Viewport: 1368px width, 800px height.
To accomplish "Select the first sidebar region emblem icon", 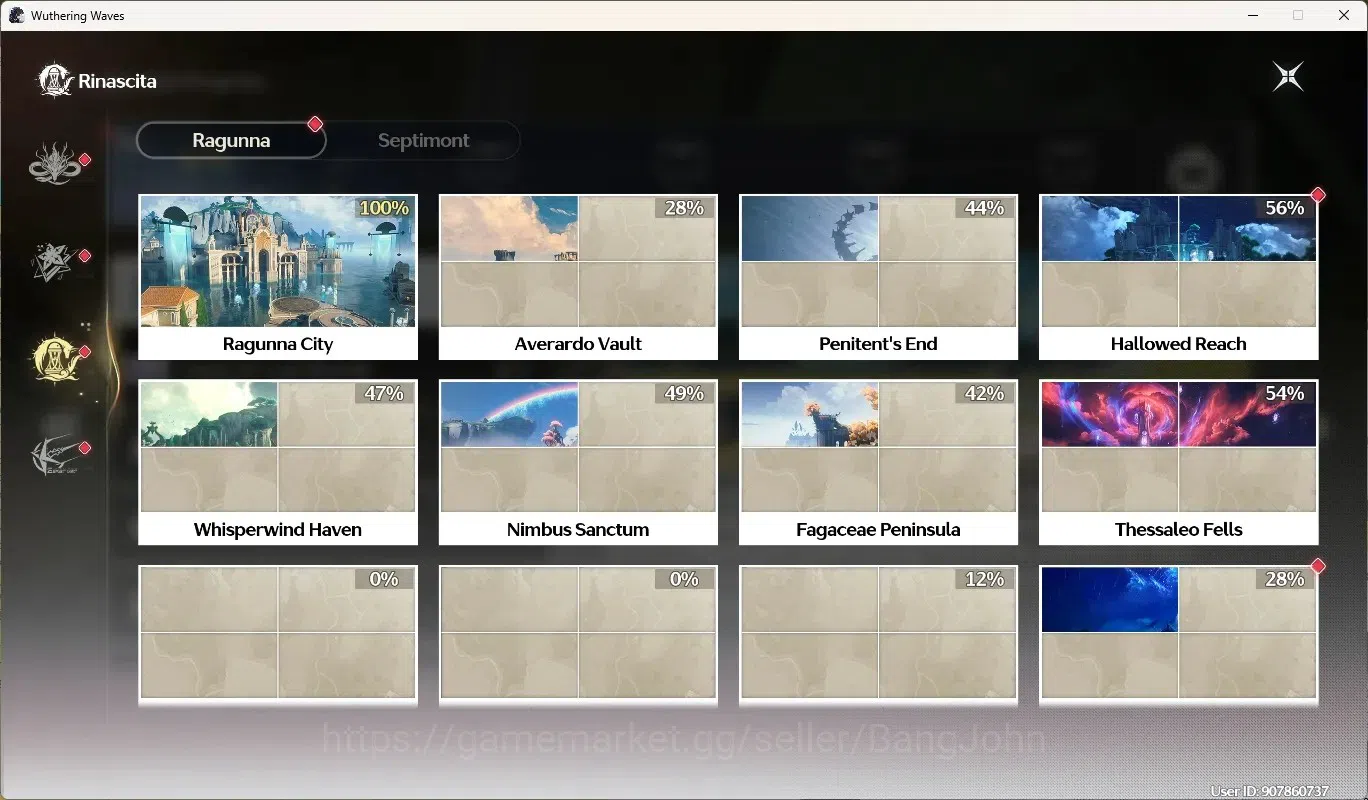I will click(54, 164).
